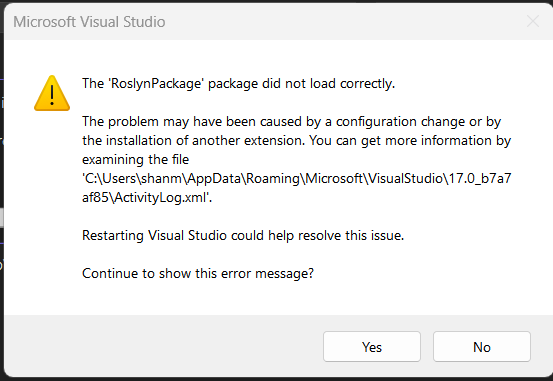Image resolution: width=553 pixels, height=381 pixels.
Task: Click 'Continue to show this error message?' question
Action: click(x=198, y=274)
